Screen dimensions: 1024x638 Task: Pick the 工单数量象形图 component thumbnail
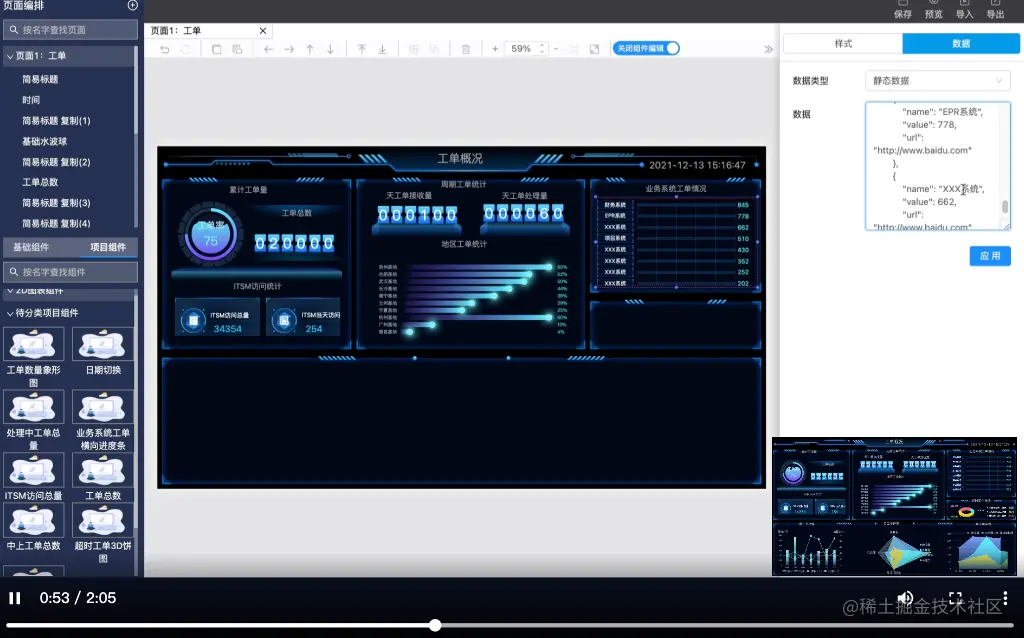coord(33,344)
